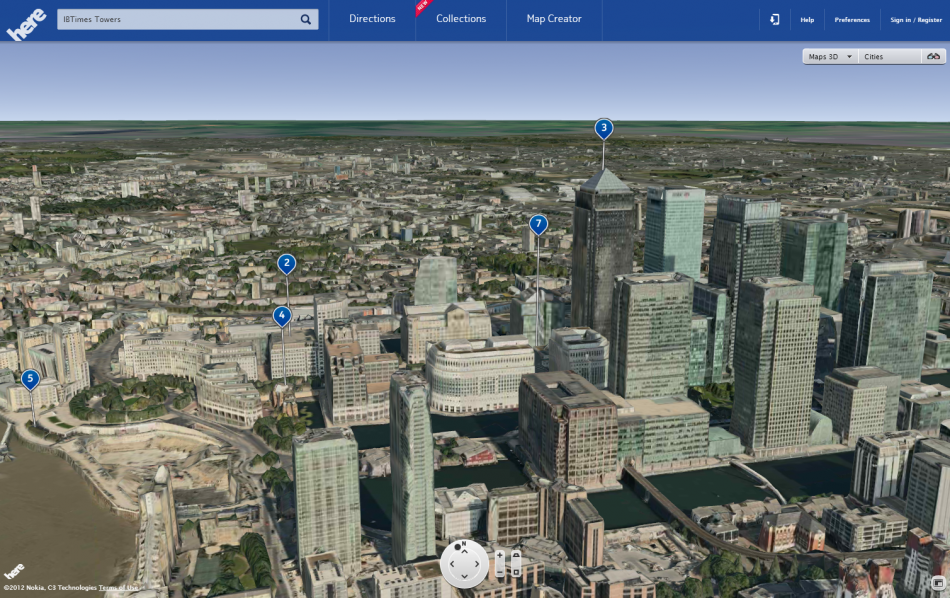Zoom out with the minus button
The image size is (950, 598).
[500, 572]
